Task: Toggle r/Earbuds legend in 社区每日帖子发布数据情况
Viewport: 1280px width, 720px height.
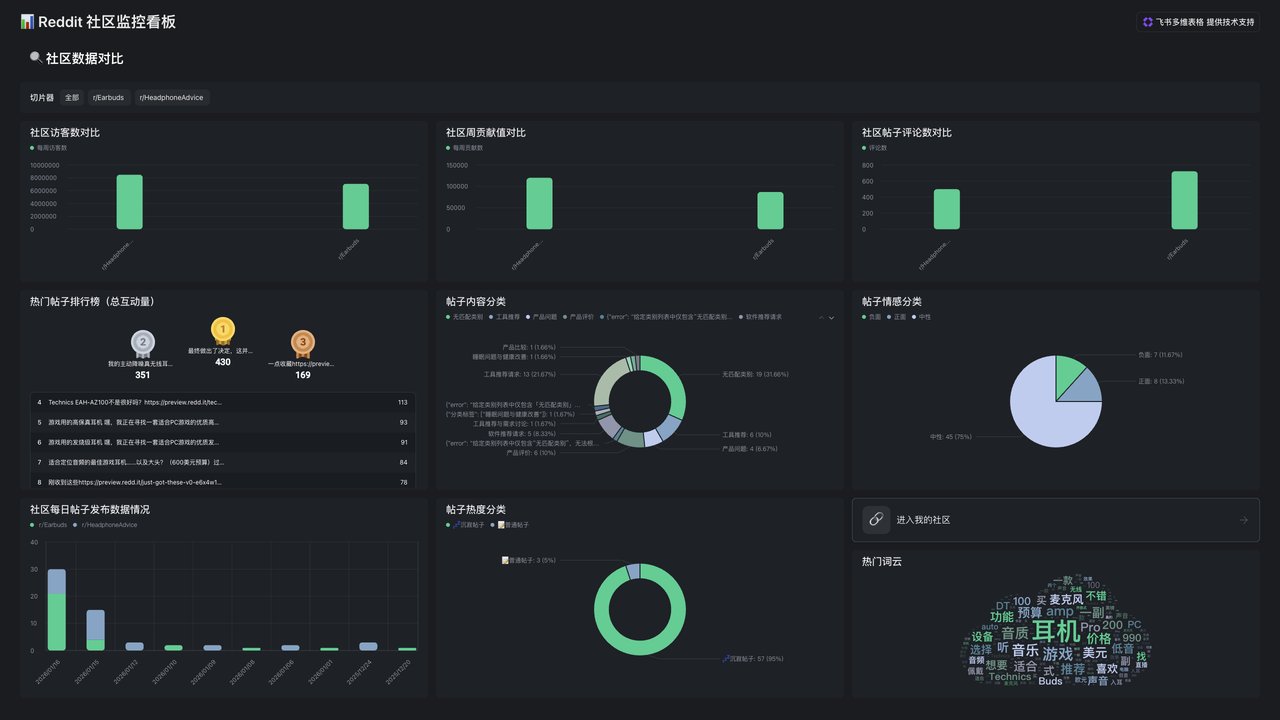Action: pos(49,525)
